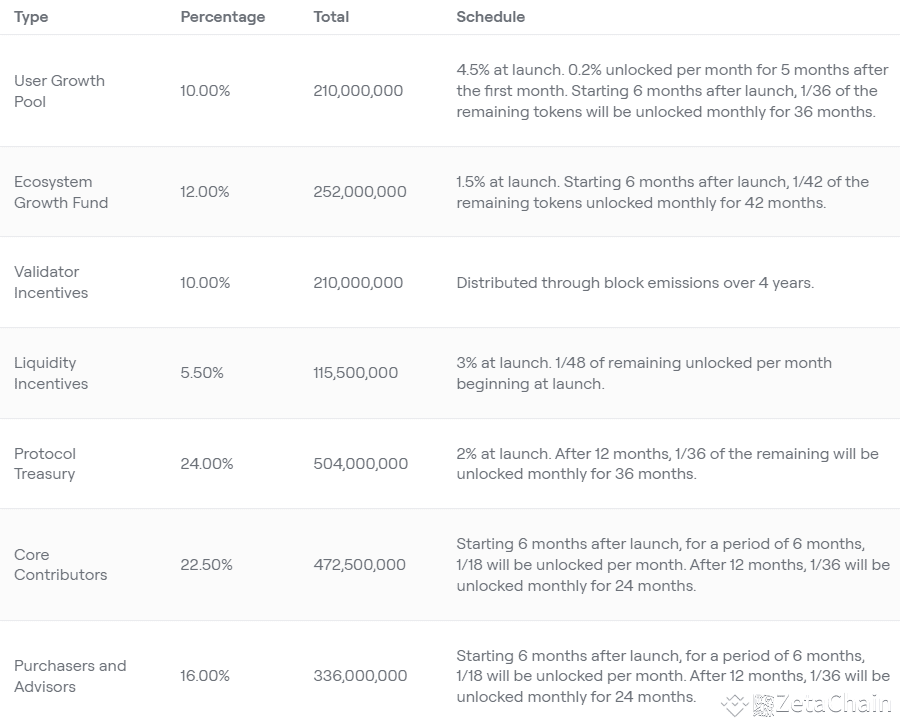The image size is (900, 726).
Task: Select the Purchasers and Advisors row label
Action: coord(70,676)
